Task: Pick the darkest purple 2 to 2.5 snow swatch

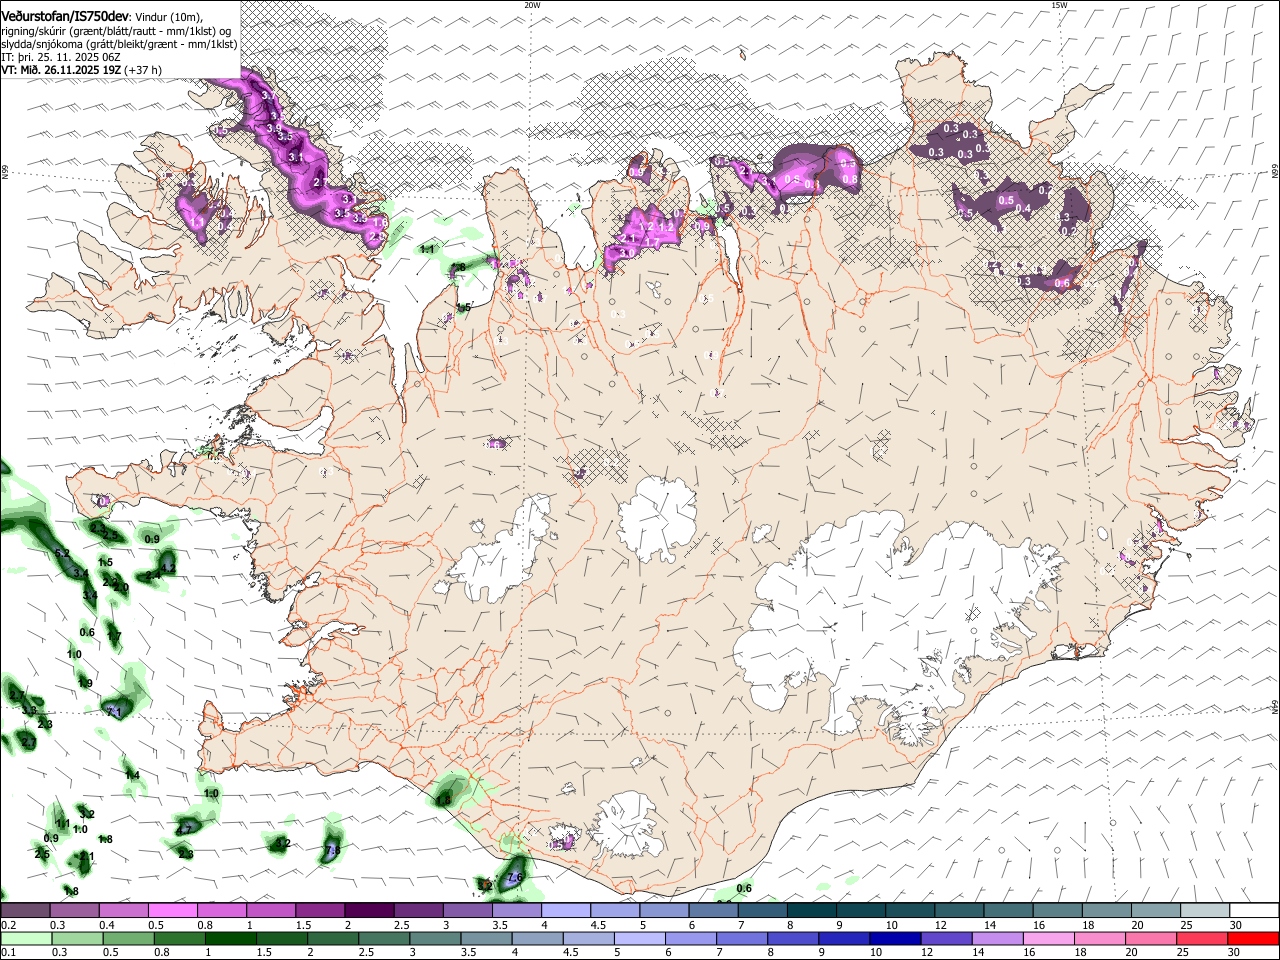Action: point(368,911)
